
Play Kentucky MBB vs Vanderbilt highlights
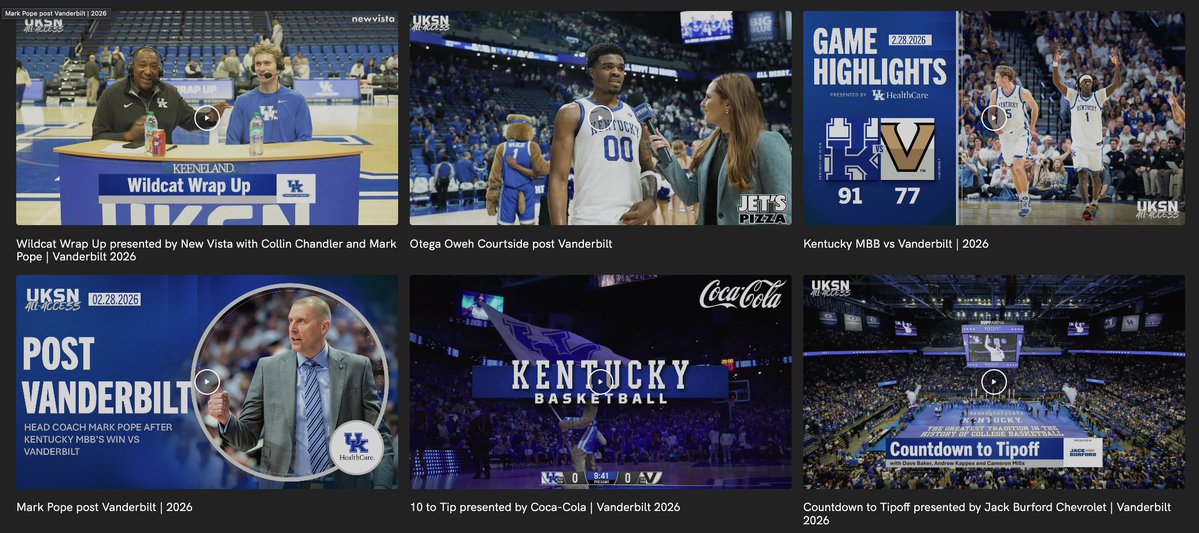tap(993, 118)
